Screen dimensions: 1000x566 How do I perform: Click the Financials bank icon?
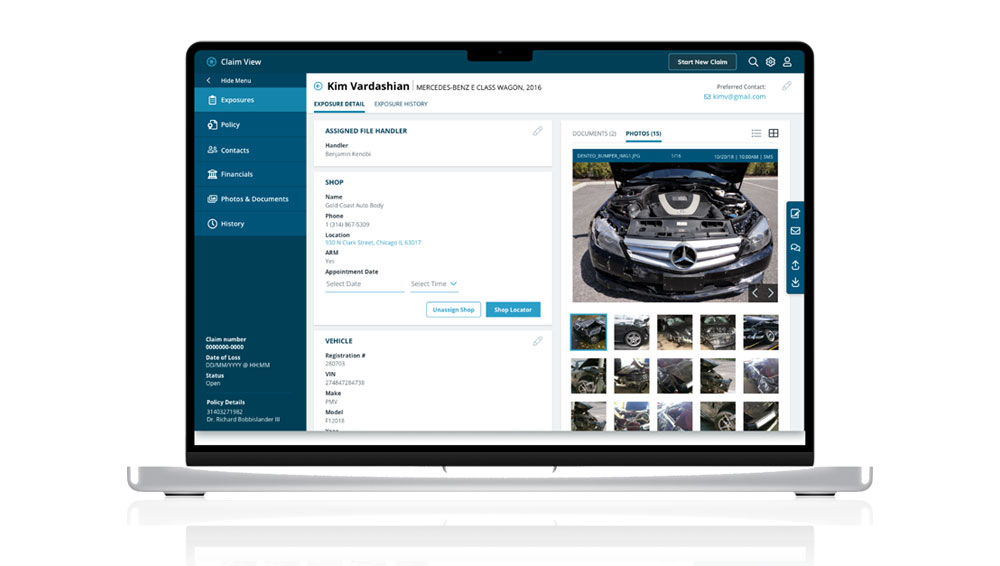pos(212,174)
